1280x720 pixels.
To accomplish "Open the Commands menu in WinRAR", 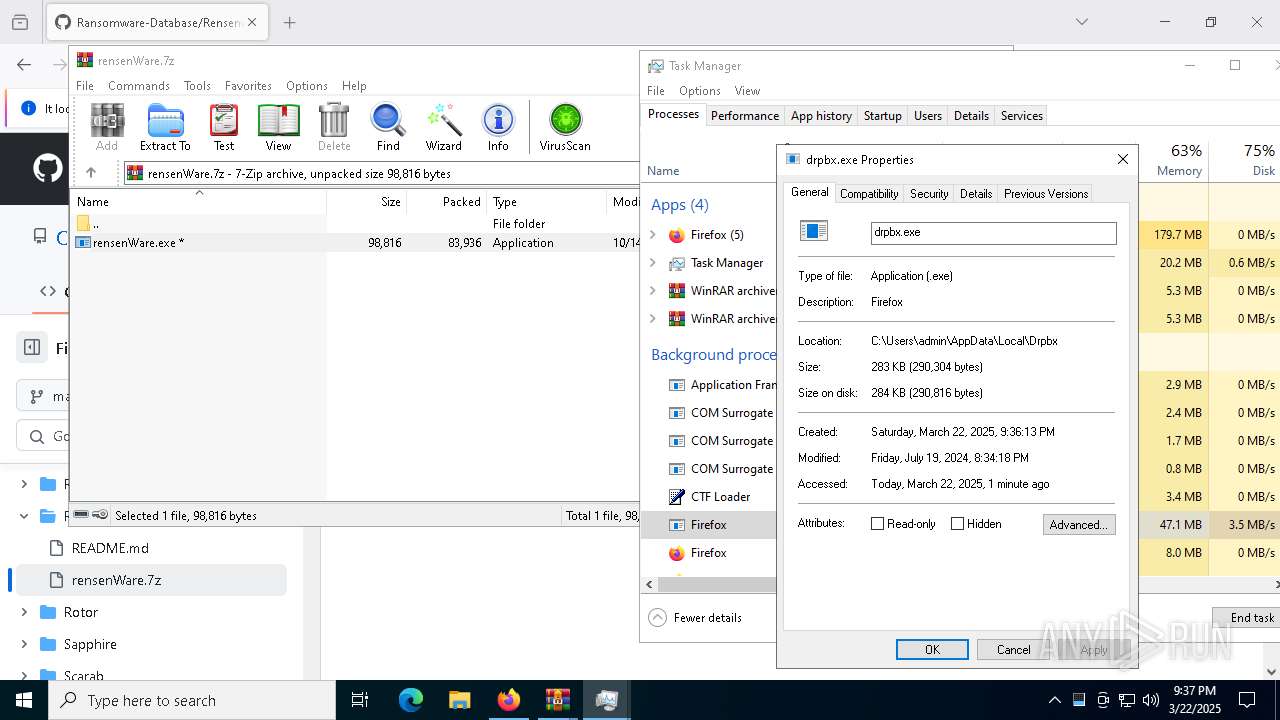I will coord(139,86).
